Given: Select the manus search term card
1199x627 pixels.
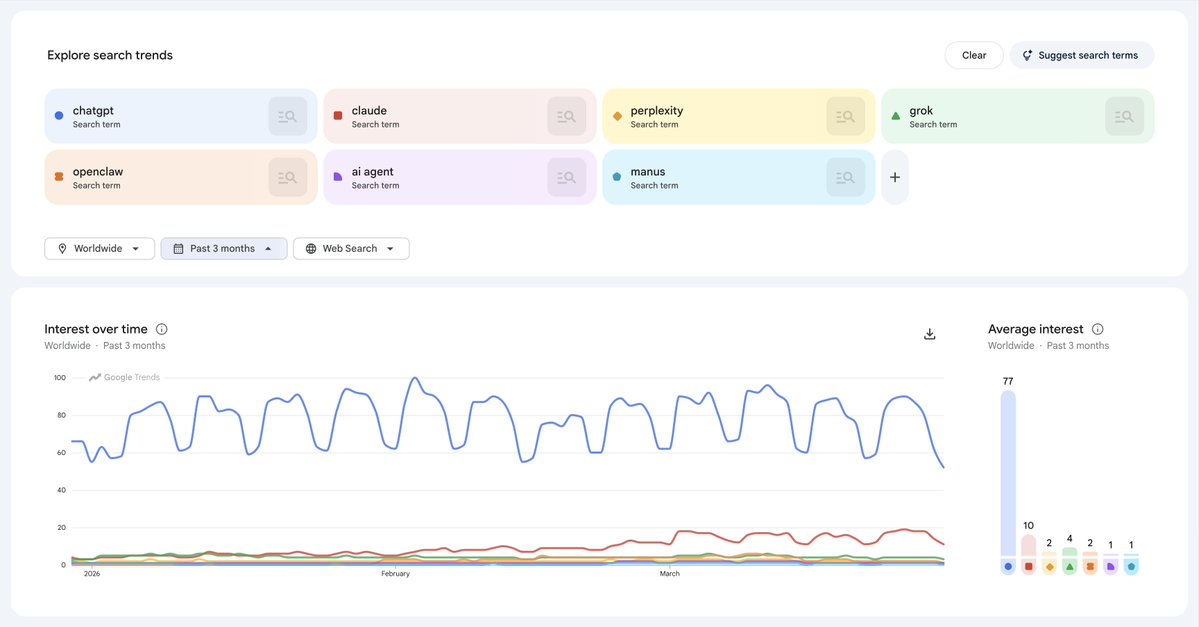Looking at the screenshot, I should 739,177.
